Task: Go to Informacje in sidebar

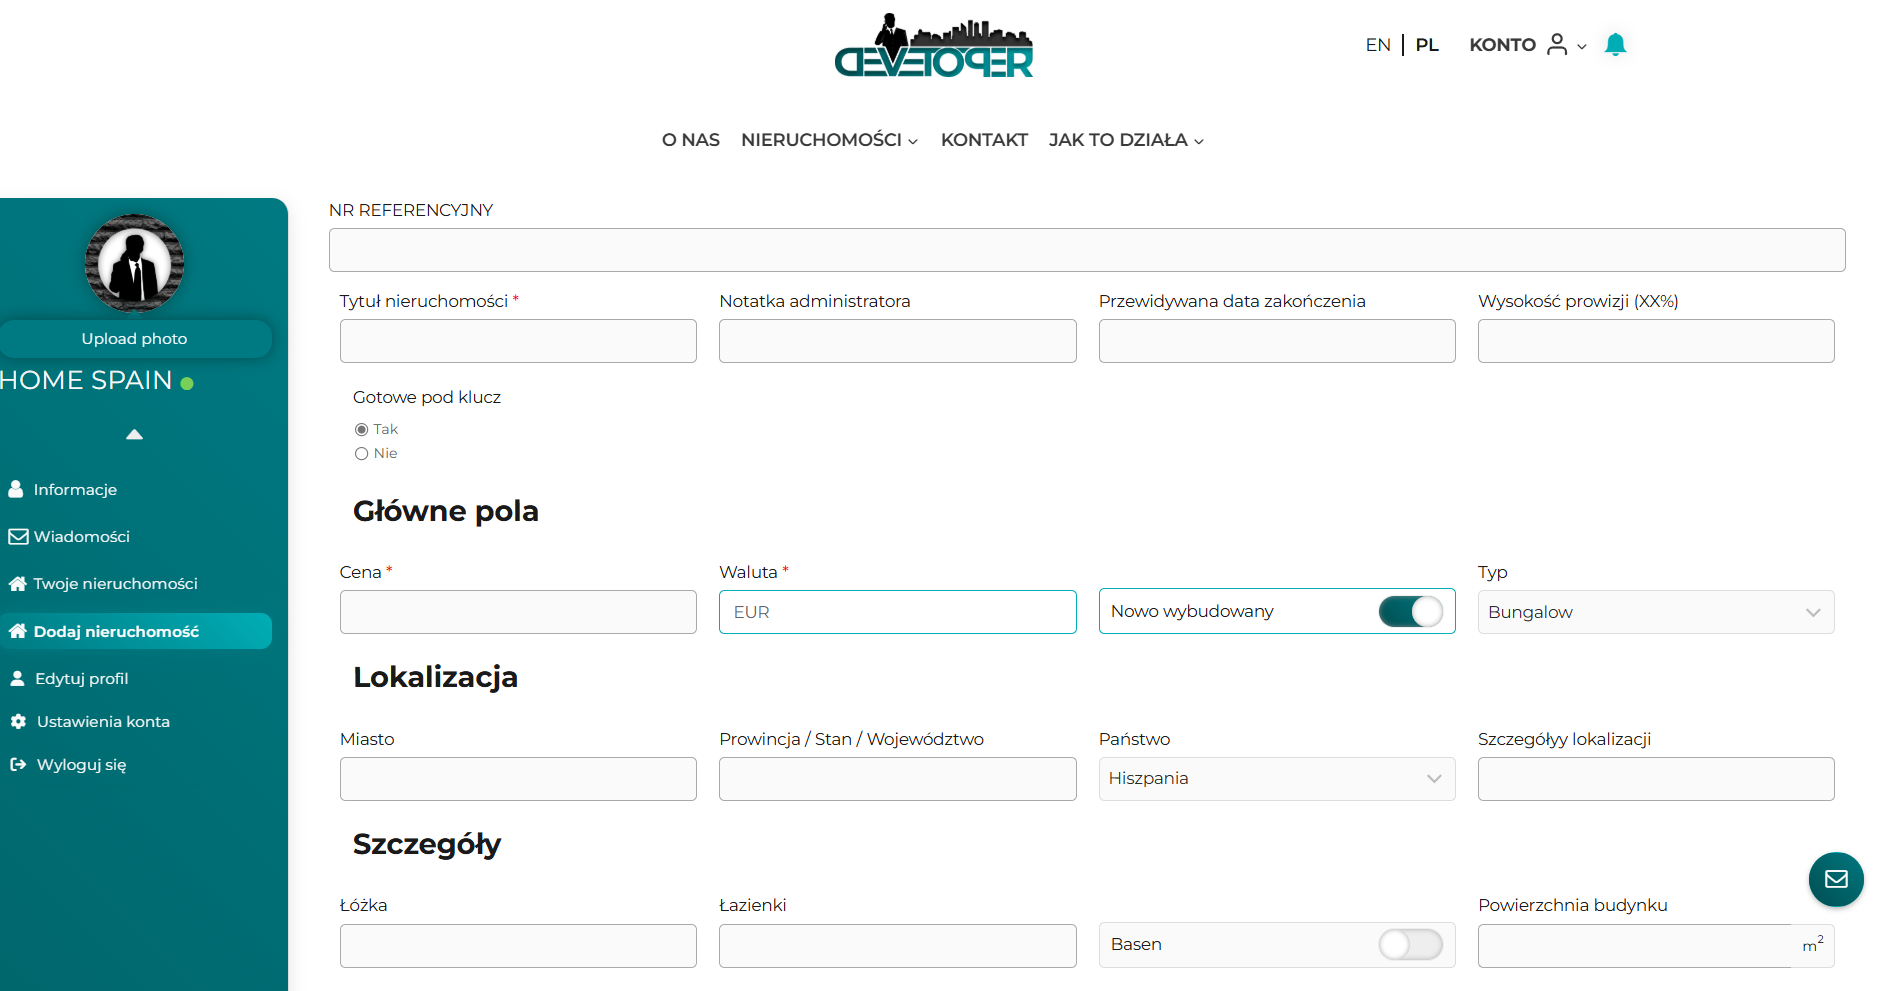Action: (x=75, y=489)
